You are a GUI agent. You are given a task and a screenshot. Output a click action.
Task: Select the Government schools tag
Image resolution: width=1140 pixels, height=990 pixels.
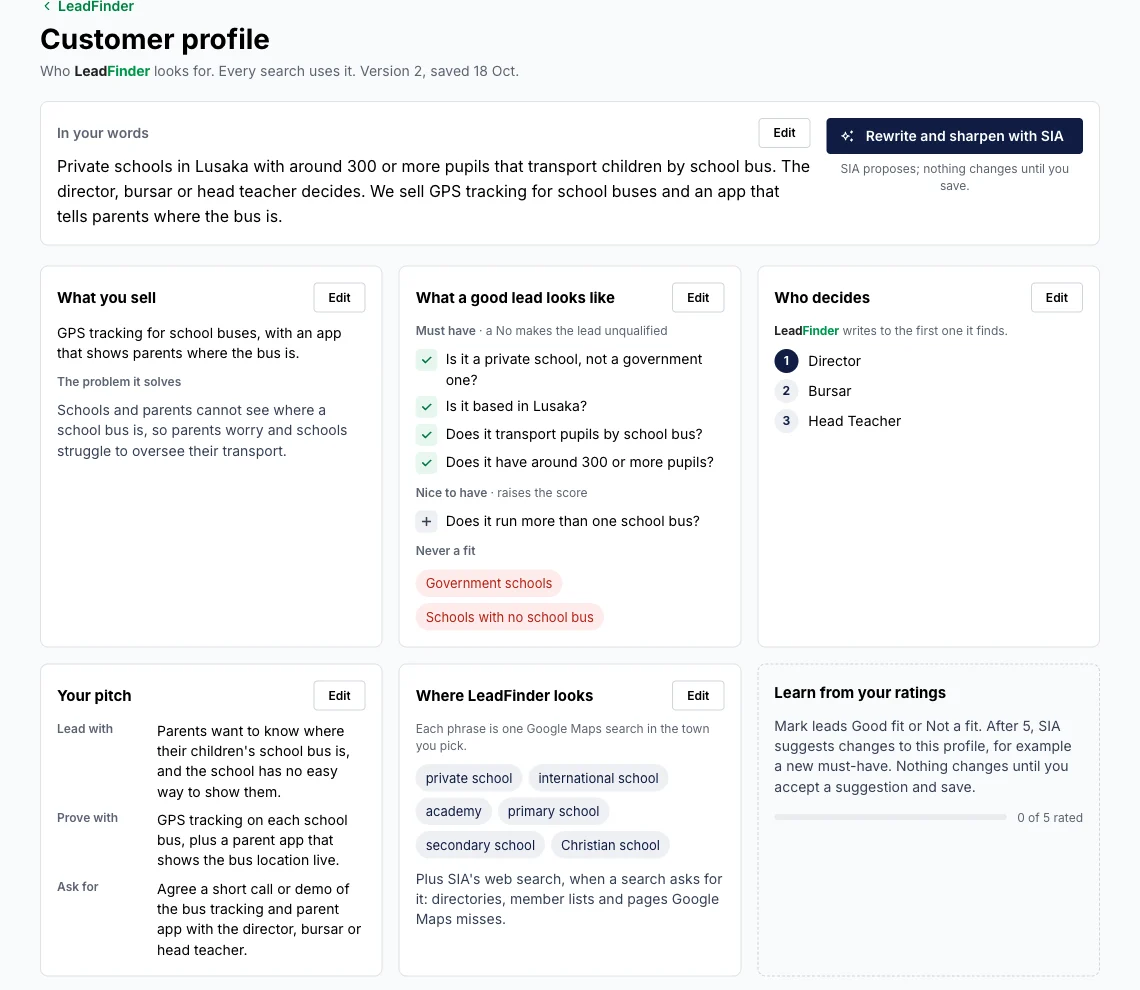pyautogui.click(x=489, y=583)
